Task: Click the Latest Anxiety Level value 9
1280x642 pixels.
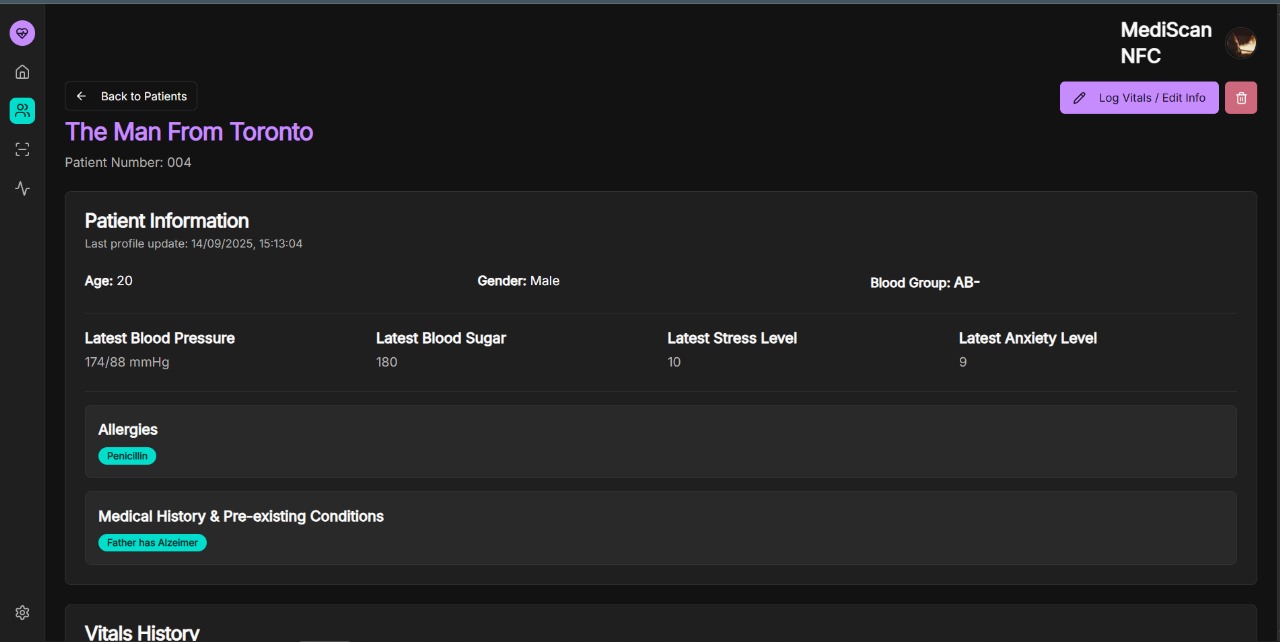Action: [x=963, y=362]
